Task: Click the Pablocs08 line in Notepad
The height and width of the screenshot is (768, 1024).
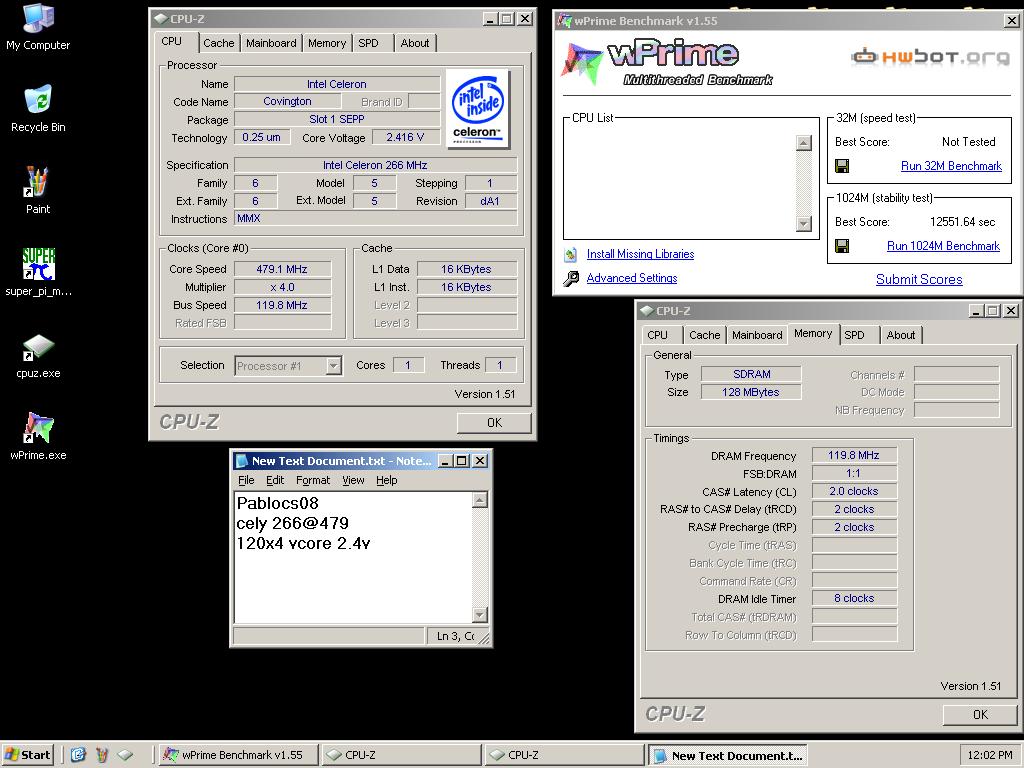Action: point(278,504)
